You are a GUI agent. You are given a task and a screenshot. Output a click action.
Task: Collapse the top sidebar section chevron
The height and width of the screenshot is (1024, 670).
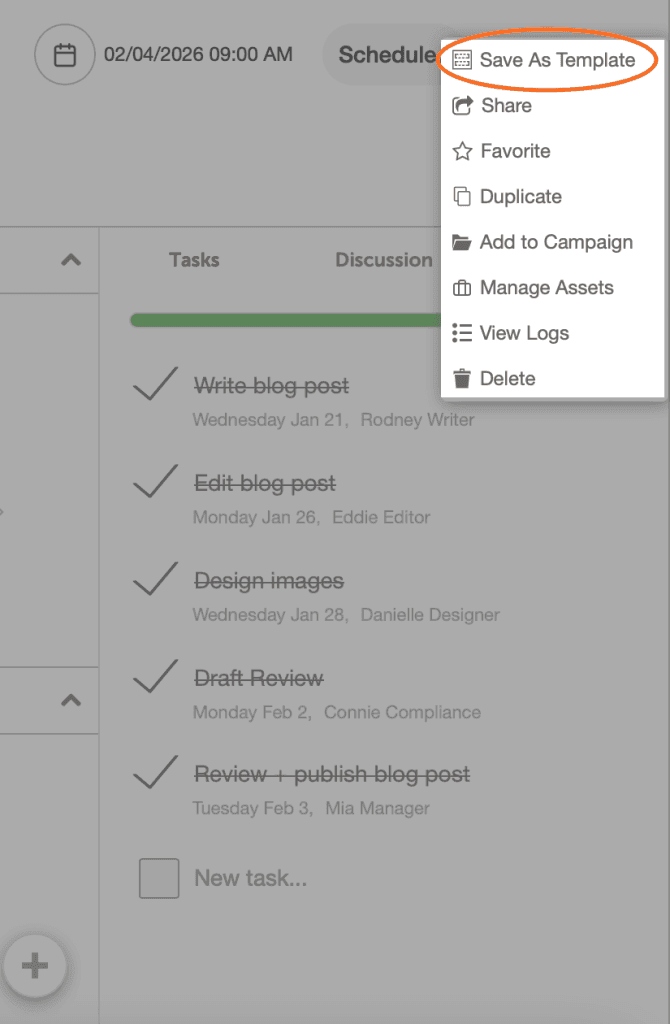pos(68,260)
